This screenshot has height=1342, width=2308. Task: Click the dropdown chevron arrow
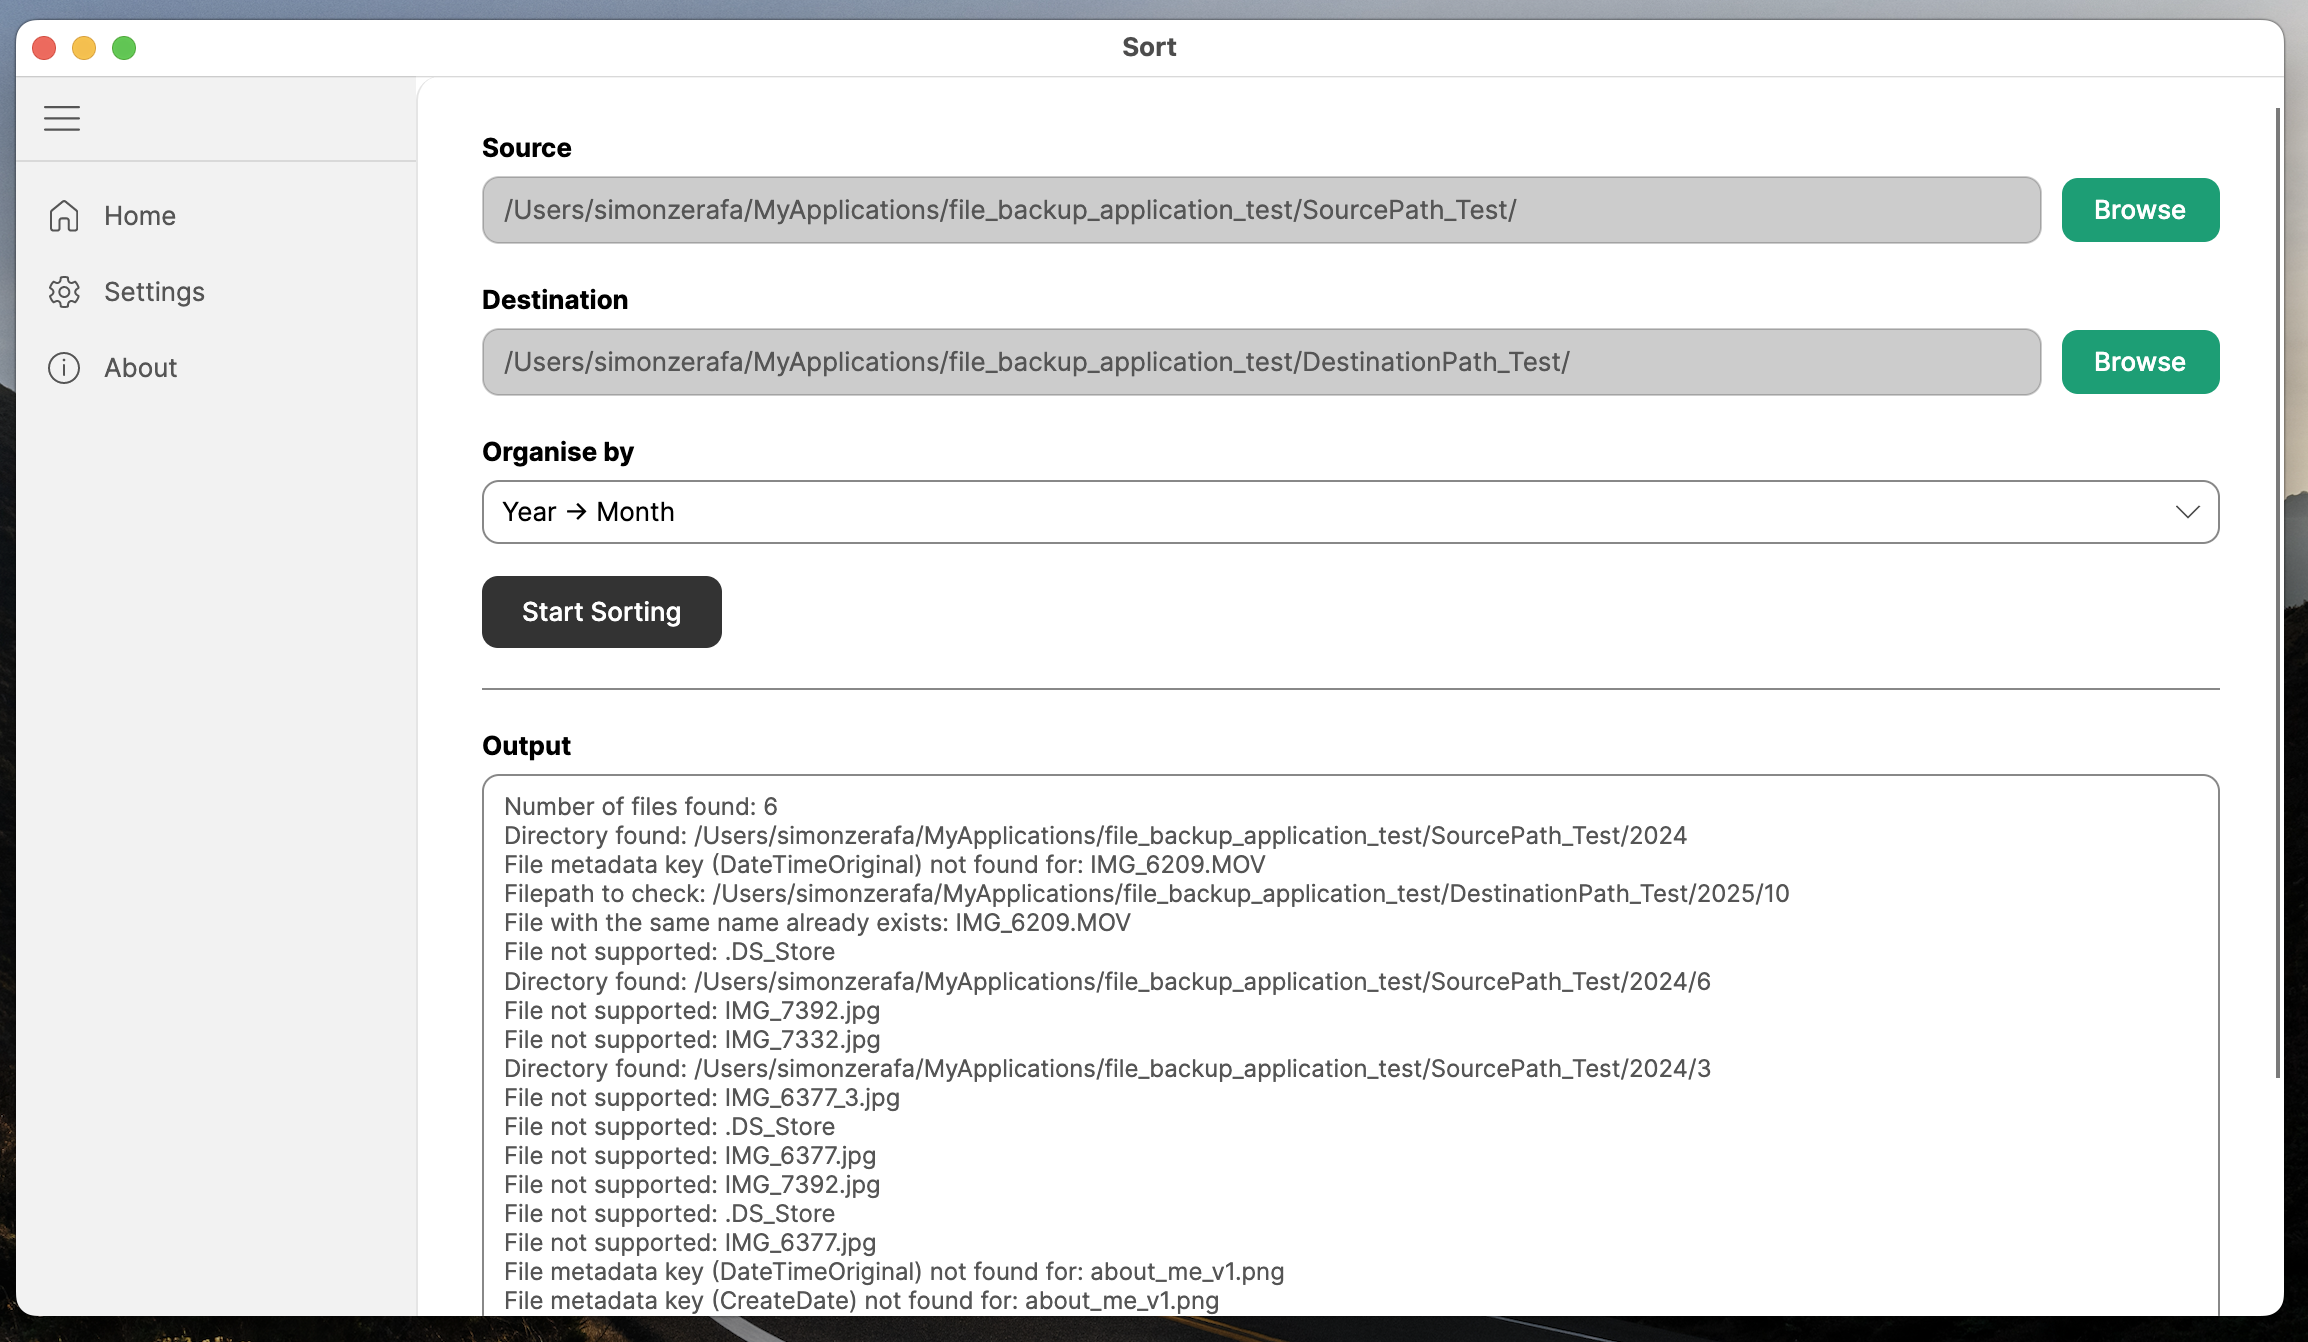click(x=2187, y=512)
